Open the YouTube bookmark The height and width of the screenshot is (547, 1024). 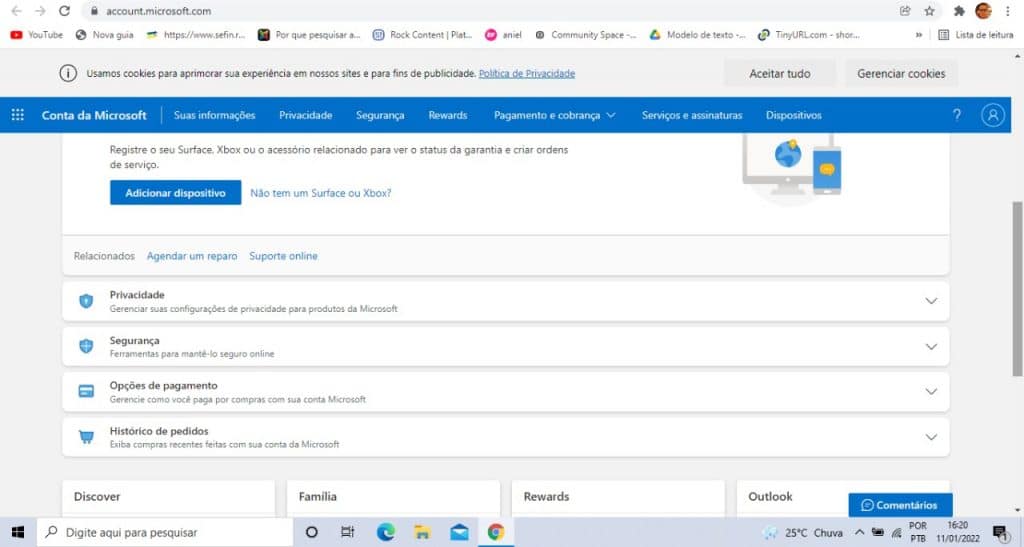click(x=37, y=35)
